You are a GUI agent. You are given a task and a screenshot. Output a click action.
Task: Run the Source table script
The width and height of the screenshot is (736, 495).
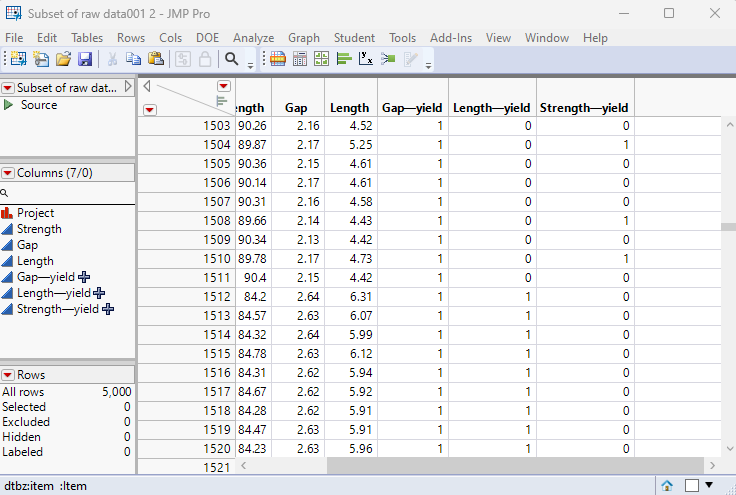(9, 105)
